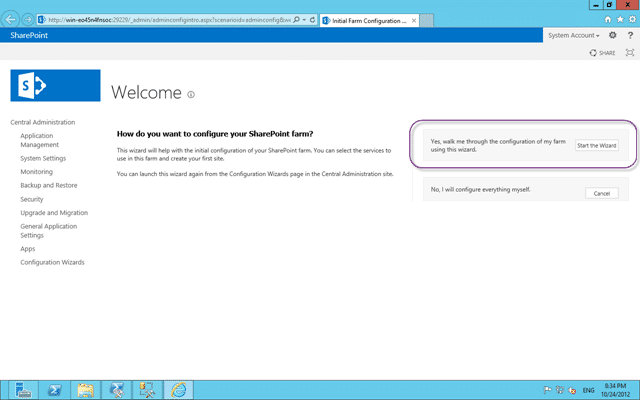The image size is (640, 400).
Task: Open the Apps section
Action: click(x=28, y=249)
